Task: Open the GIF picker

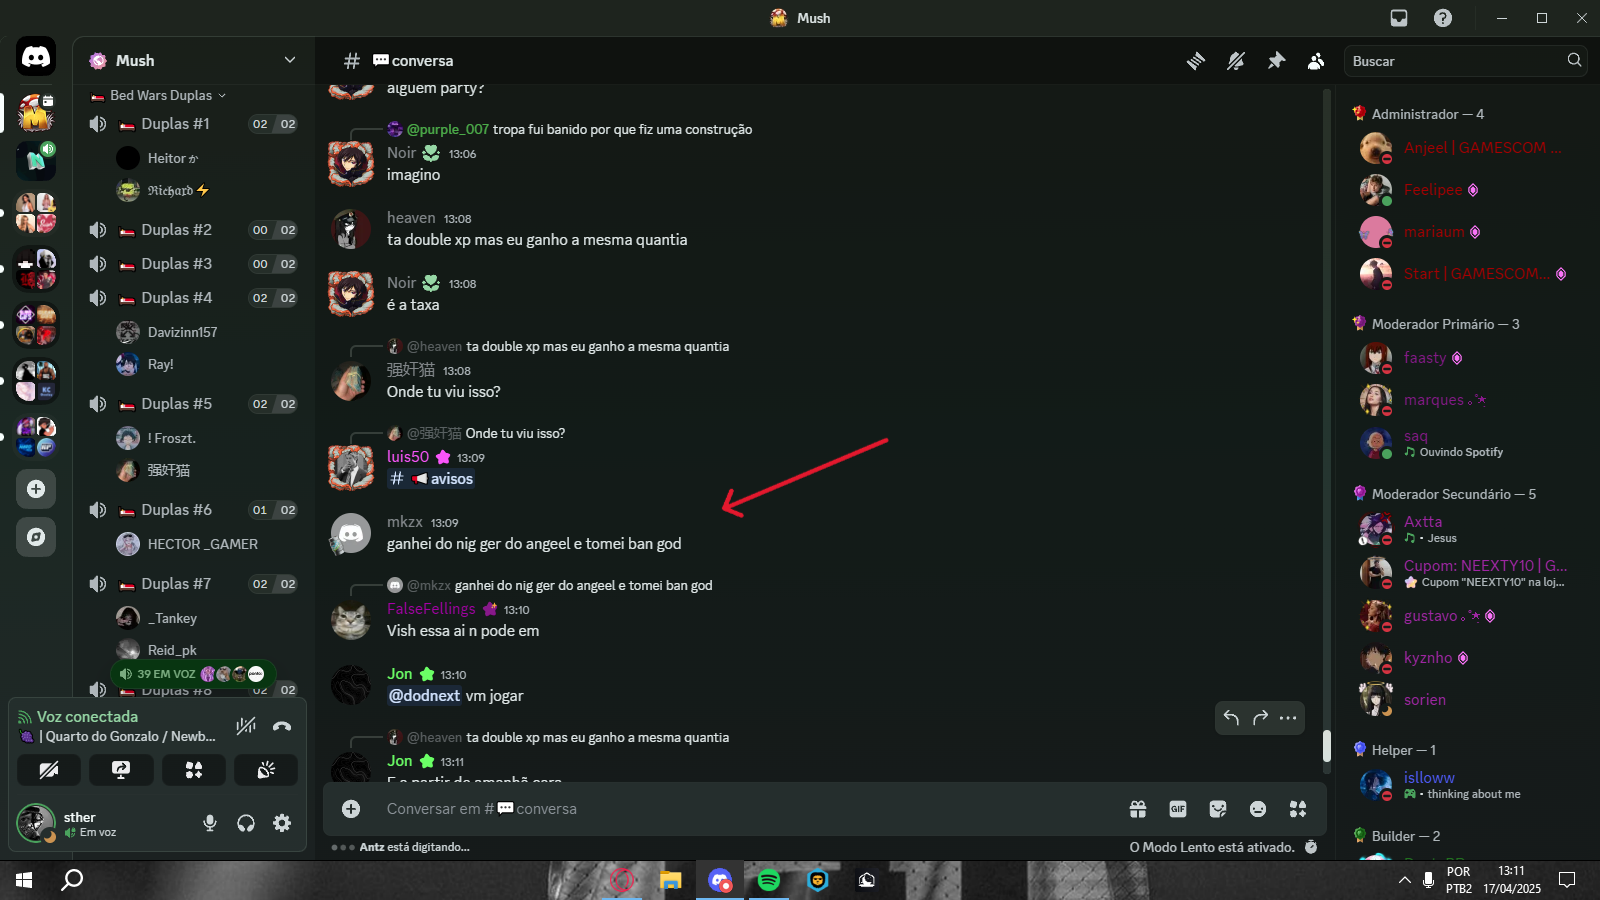Action: pyautogui.click(x=1178, y=809)
